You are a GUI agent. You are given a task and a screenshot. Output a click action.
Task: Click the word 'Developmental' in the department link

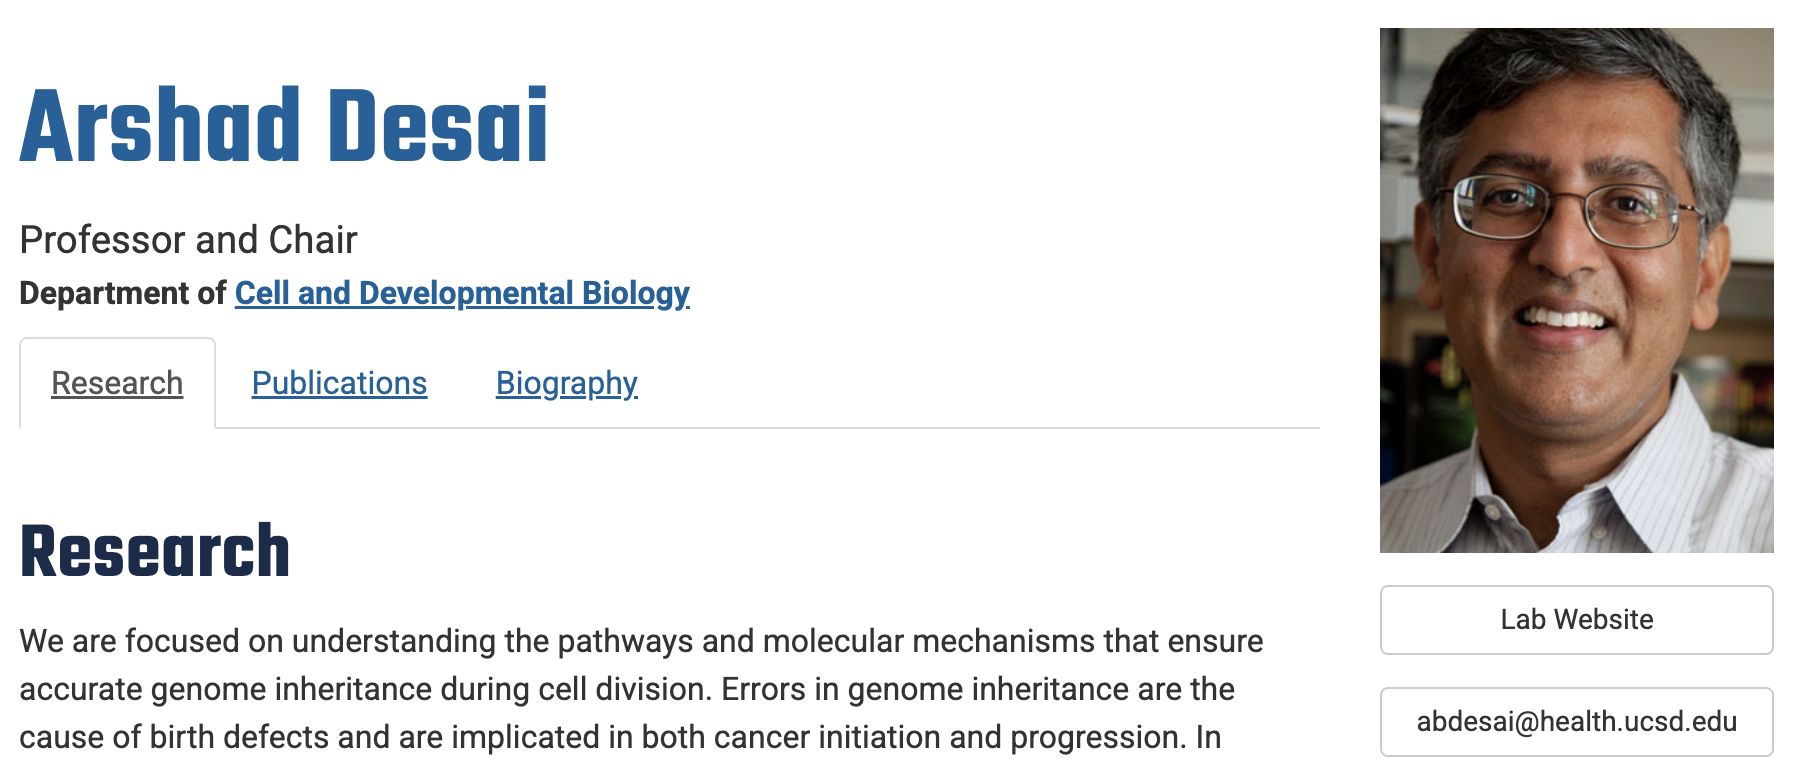[466, 293]
